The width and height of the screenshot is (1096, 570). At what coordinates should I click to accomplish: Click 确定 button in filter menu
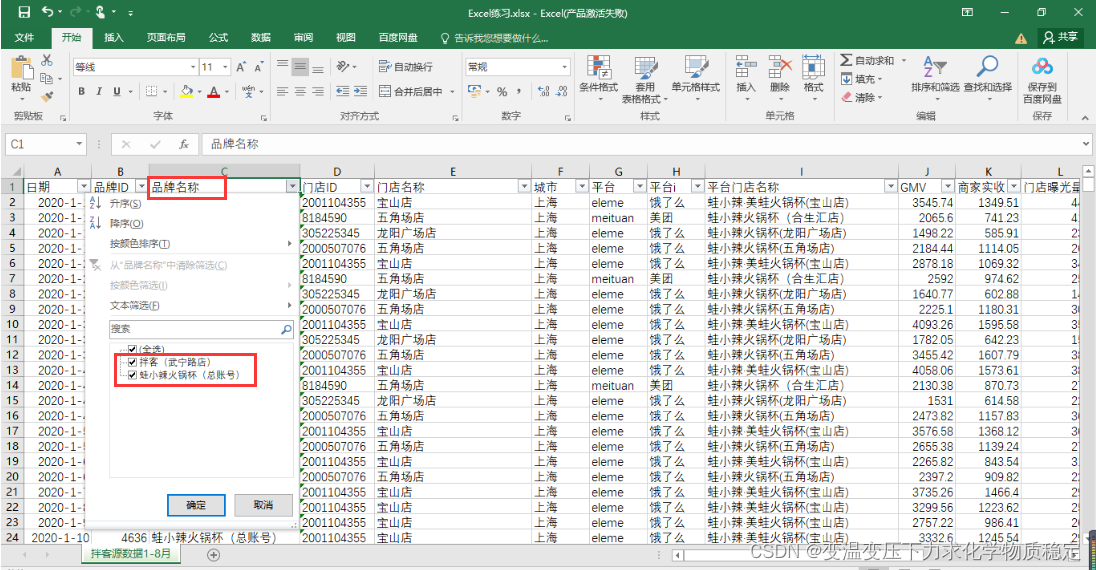(x=196, y=505)
